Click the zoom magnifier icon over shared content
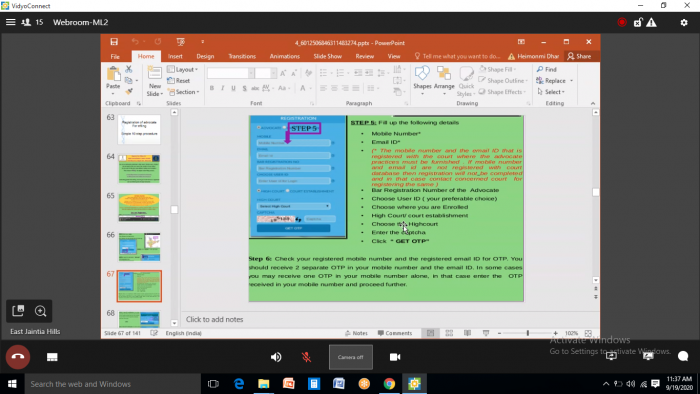This screenshot has width=700, height=394. [x=41, y=311]
